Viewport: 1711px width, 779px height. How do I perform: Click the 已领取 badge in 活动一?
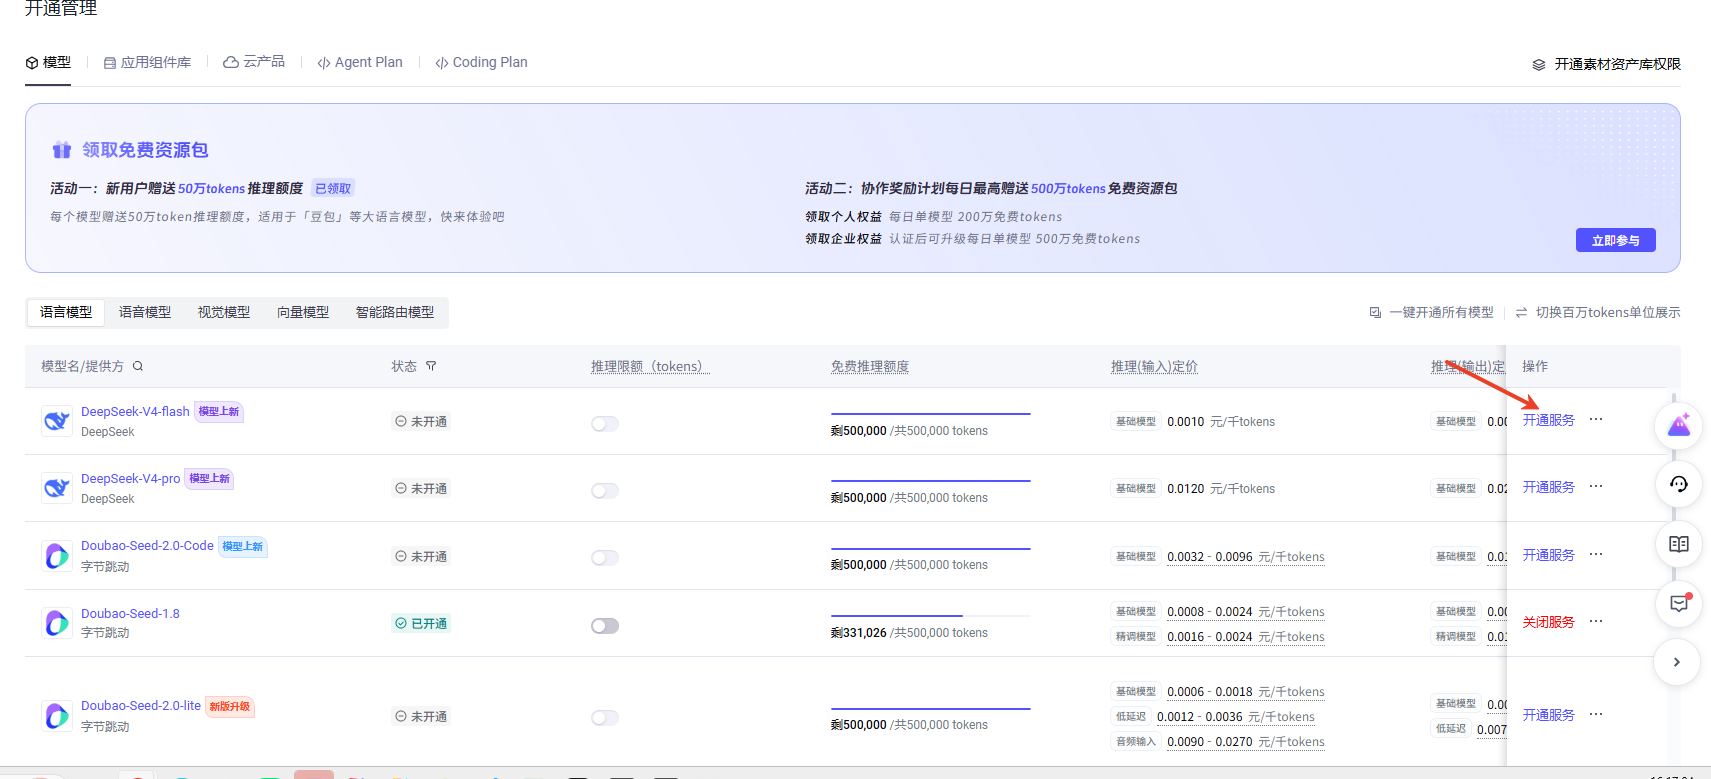[333, 188]
